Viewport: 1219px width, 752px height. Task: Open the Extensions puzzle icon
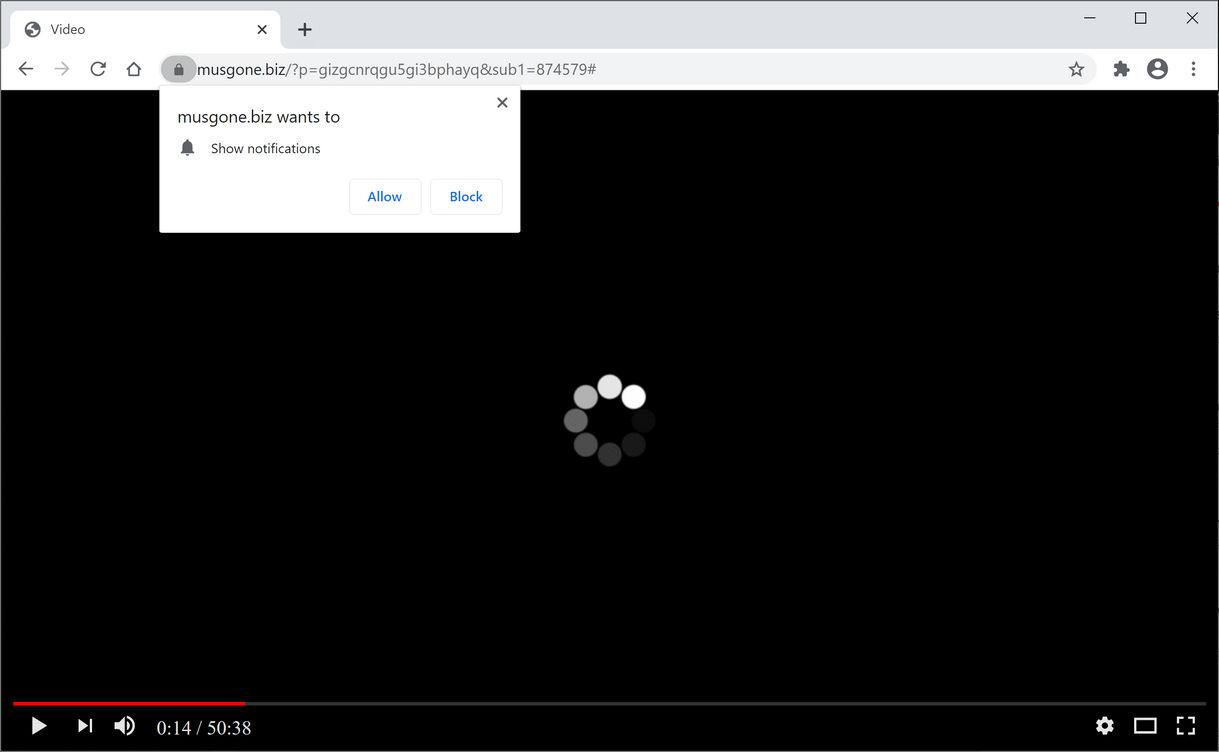tap(1121, 69)
